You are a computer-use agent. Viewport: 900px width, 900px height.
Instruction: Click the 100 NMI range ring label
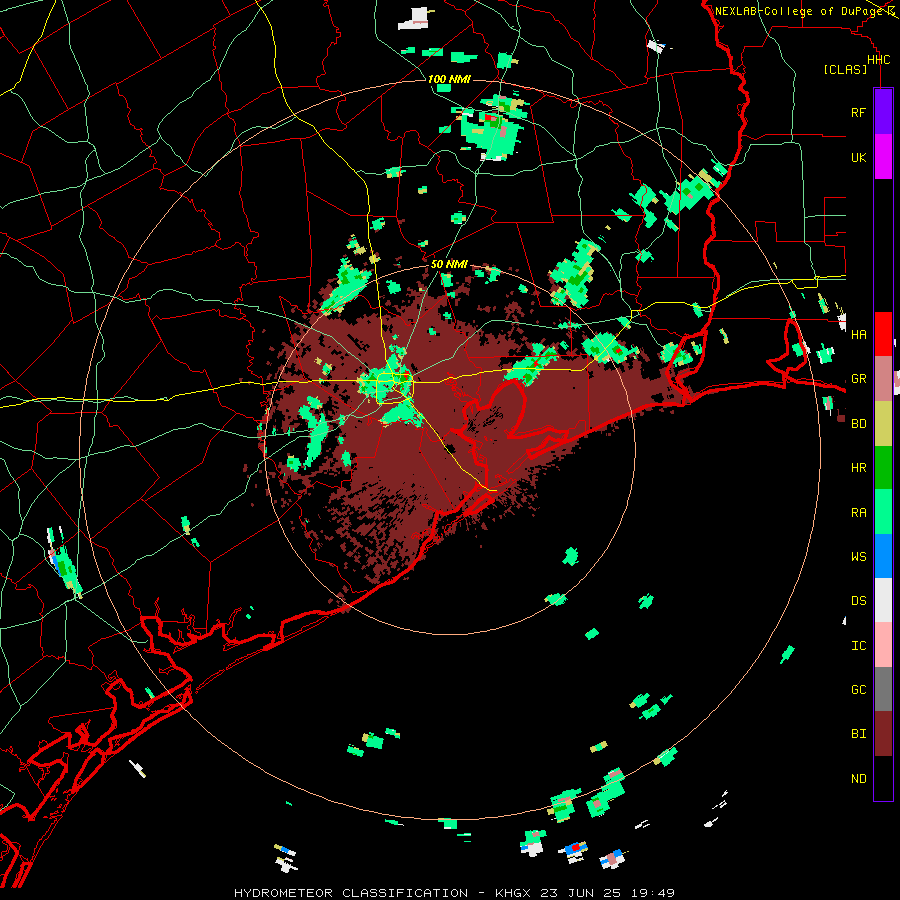449,79
